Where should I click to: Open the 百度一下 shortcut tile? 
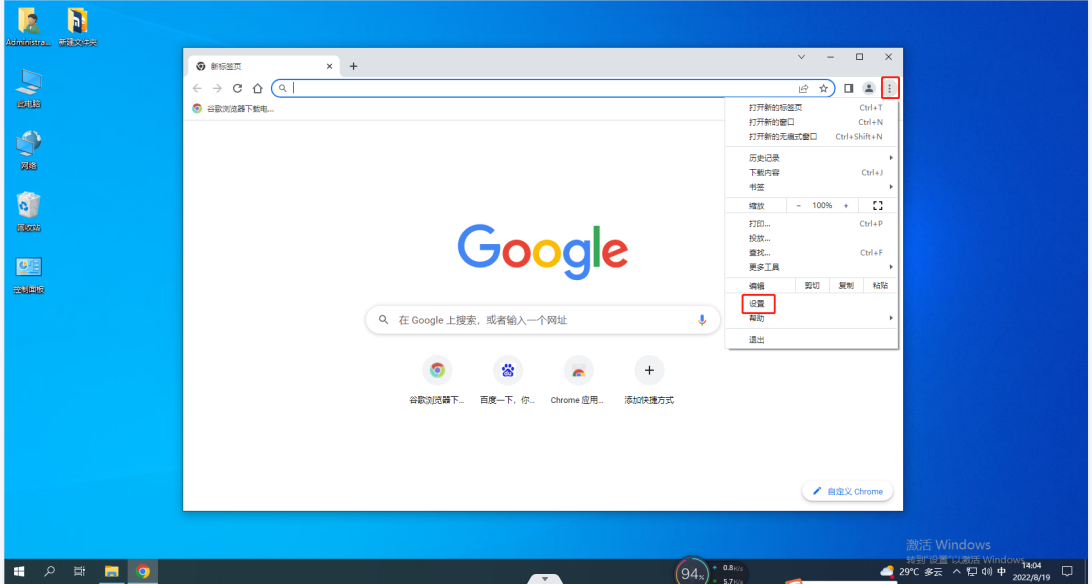(x=508, y=379)
